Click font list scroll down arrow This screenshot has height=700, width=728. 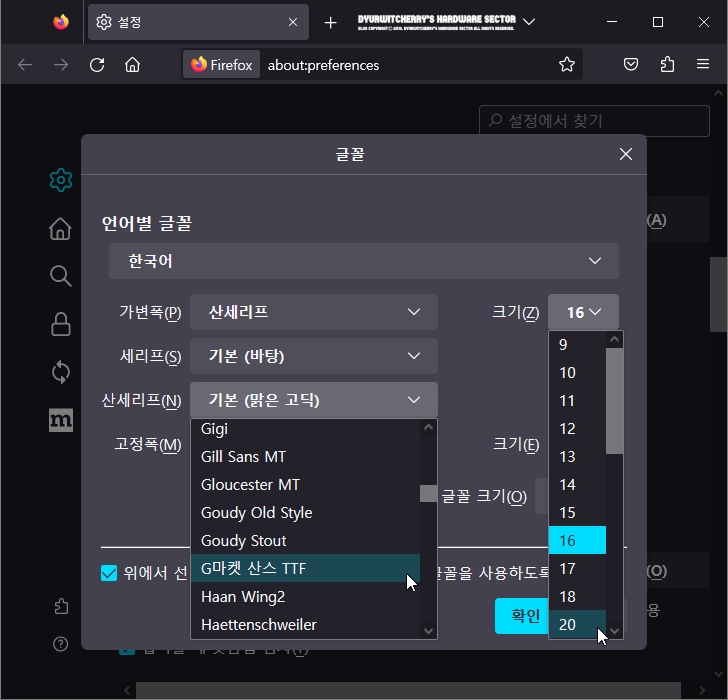pos(429,630)
